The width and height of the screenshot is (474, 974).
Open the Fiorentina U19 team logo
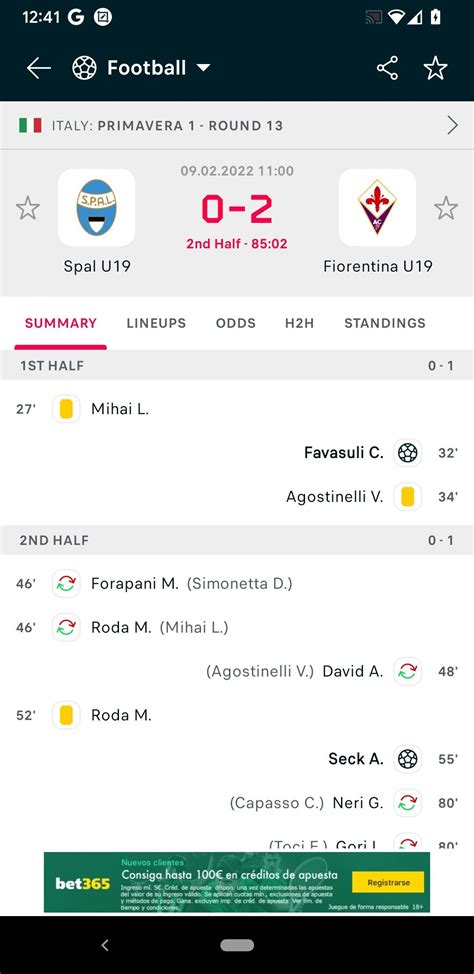click(x=377, y=207)
